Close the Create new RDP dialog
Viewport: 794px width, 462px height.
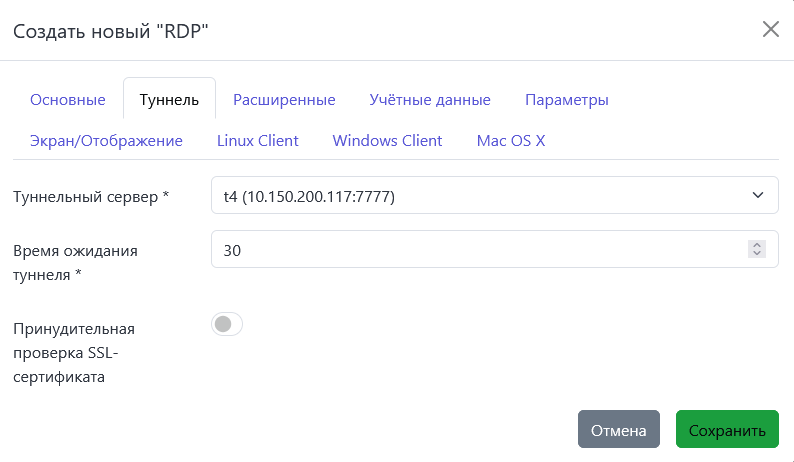coord(770,29)
